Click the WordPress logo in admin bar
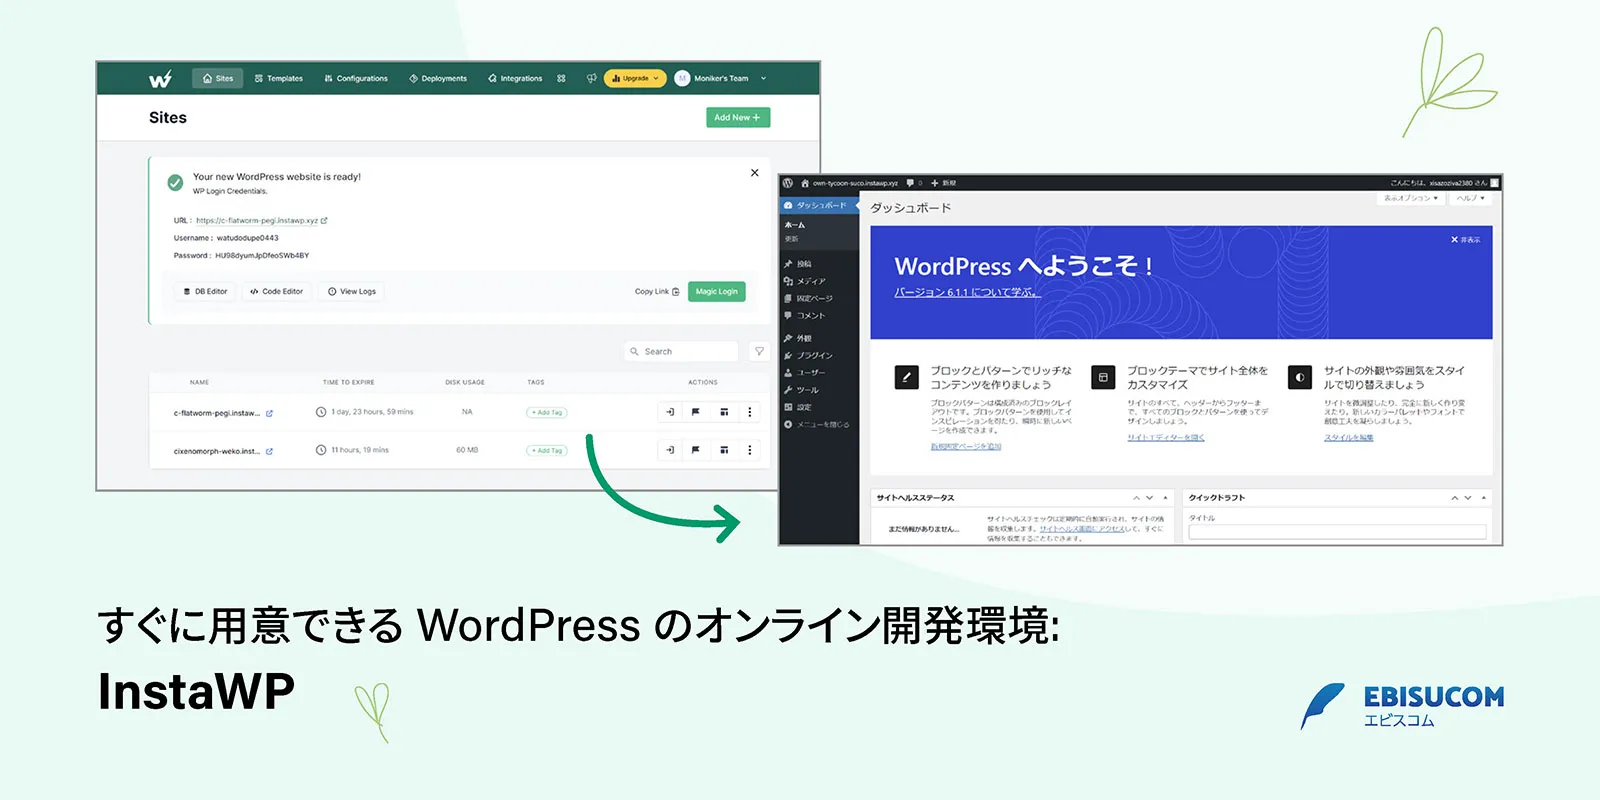 tap(788, 183)
